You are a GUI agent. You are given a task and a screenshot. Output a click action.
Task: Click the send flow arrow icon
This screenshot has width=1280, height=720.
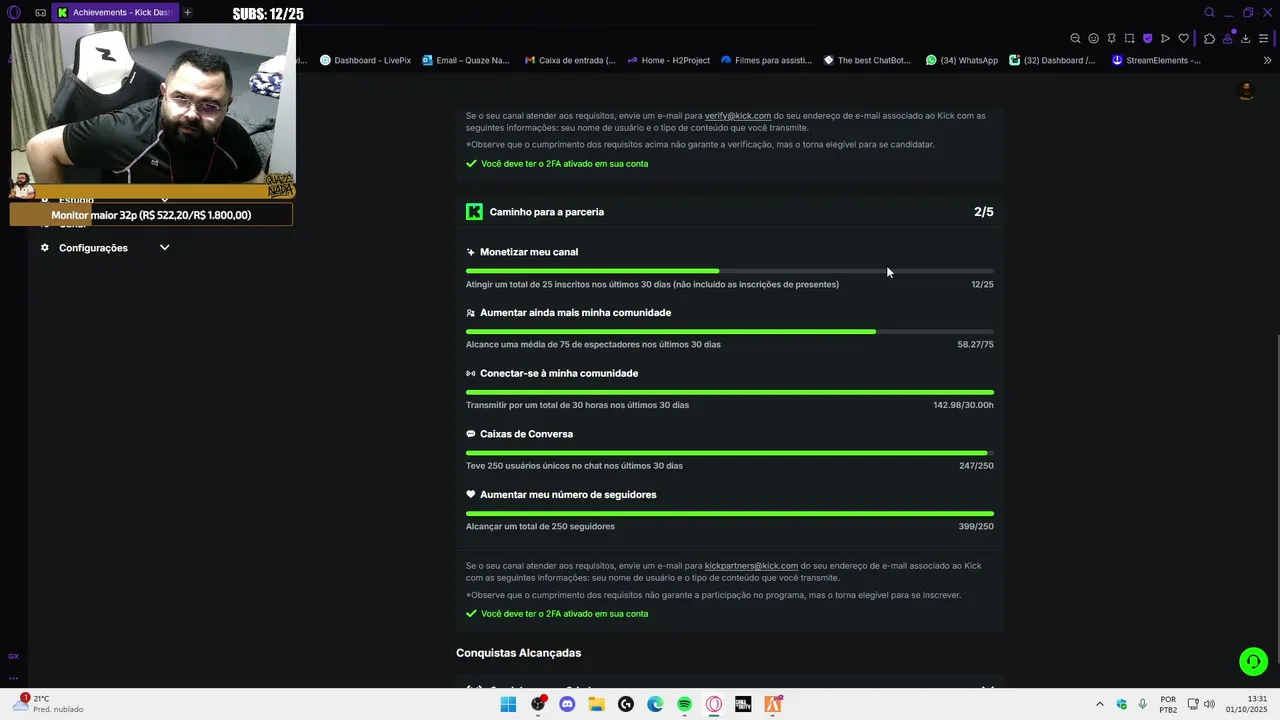point(1165,39)
